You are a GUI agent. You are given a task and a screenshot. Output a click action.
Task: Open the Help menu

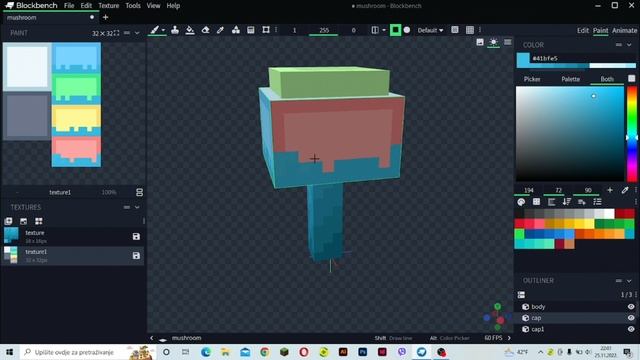[173, 6]
